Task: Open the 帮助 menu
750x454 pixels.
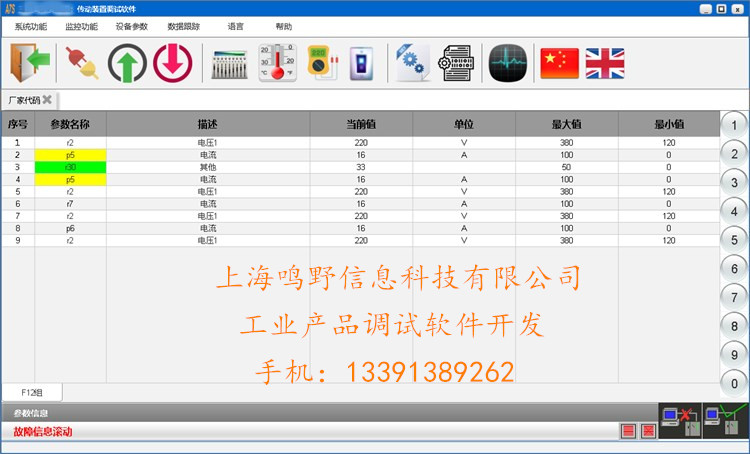Action: [284, 27]
